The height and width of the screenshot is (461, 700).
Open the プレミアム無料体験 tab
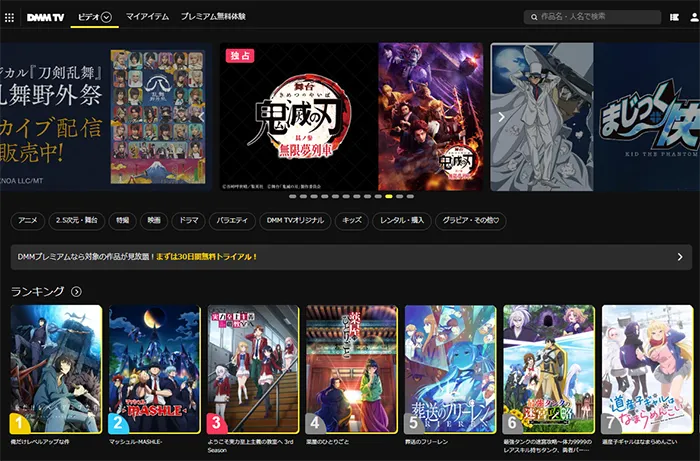point(213,17)
